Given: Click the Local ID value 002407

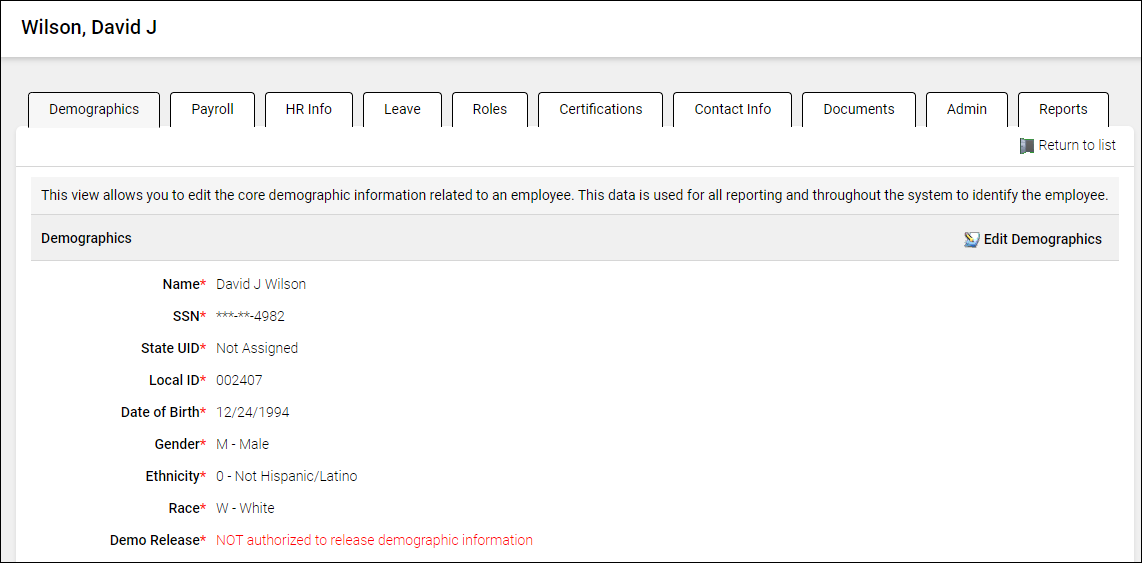Looking at the screenshot, I should (x=239, y=381).
